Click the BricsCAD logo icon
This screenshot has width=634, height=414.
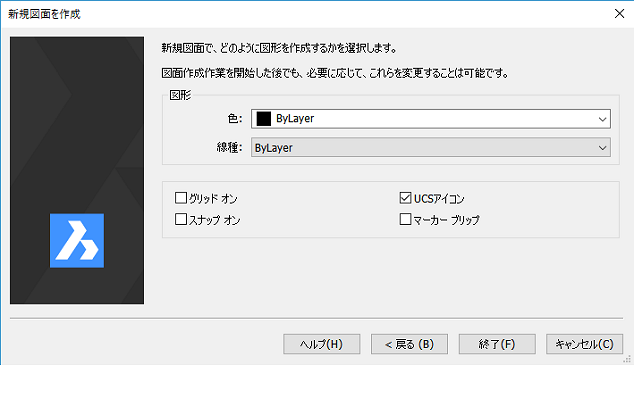pyautogui.click(x=77, y=241)
